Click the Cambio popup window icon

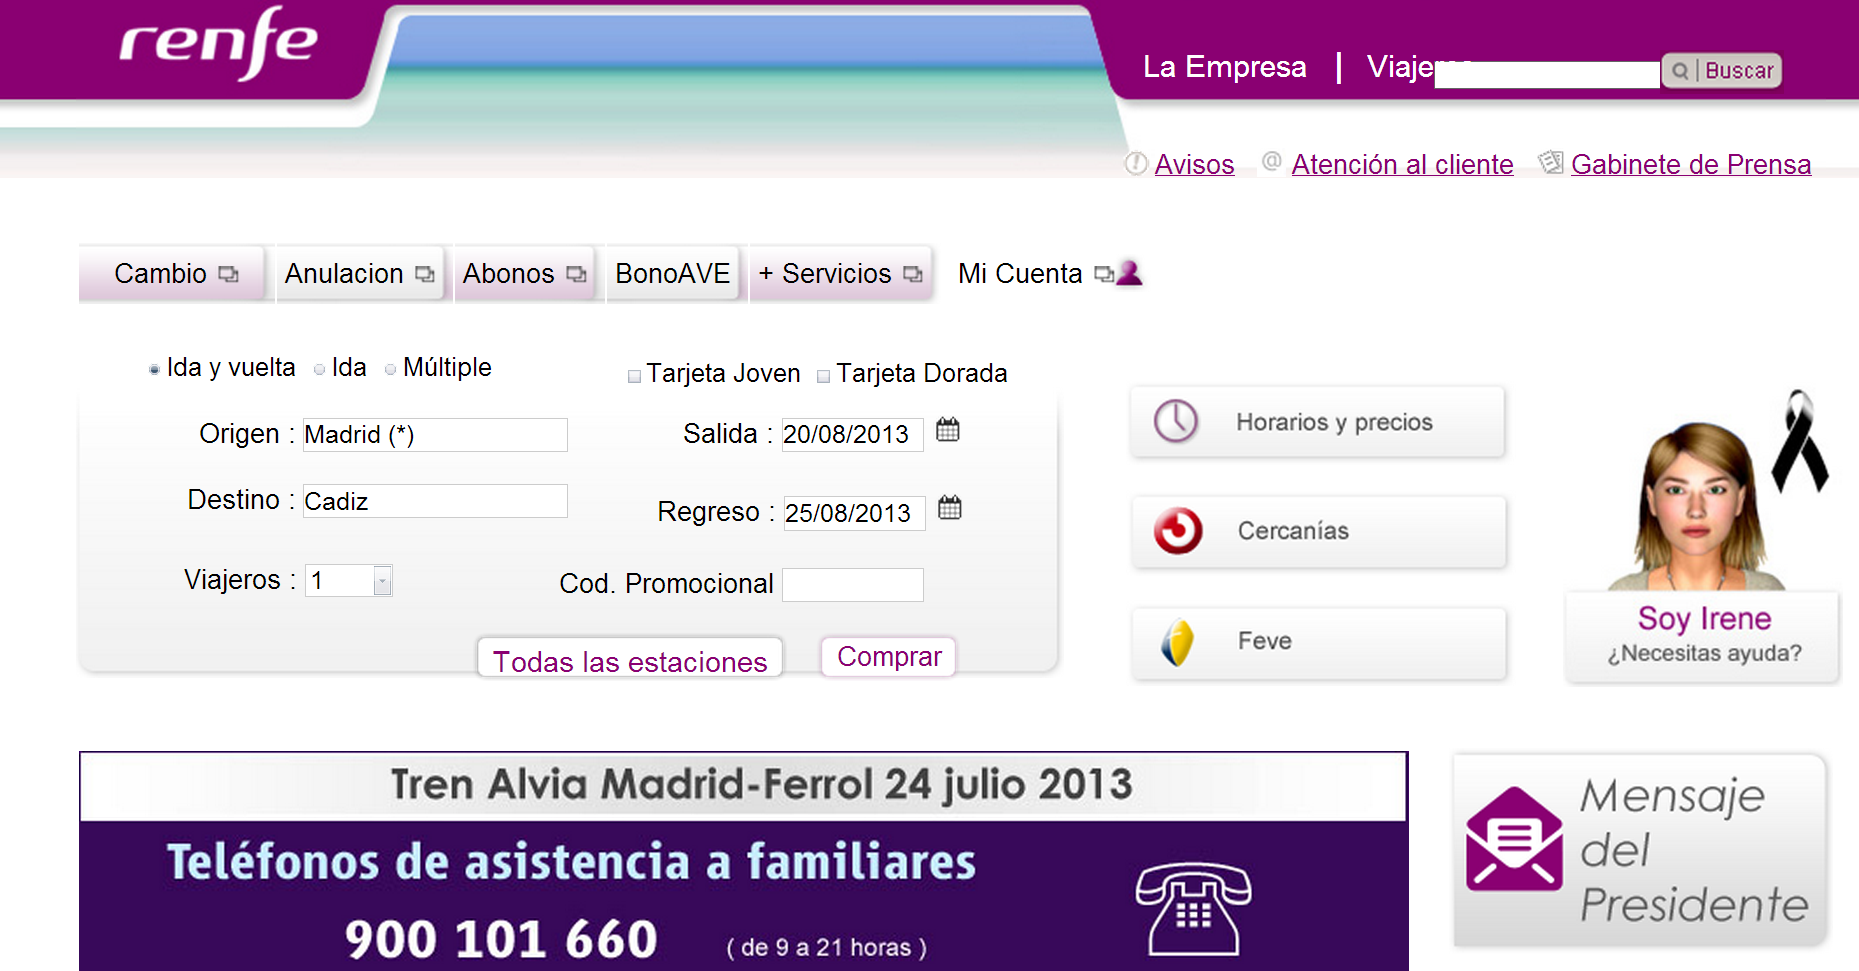point(229,274)
